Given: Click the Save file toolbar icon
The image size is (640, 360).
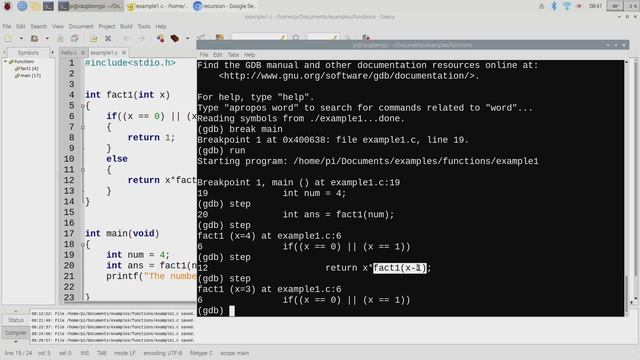Looking at the screenshot, I should point(60,38).
